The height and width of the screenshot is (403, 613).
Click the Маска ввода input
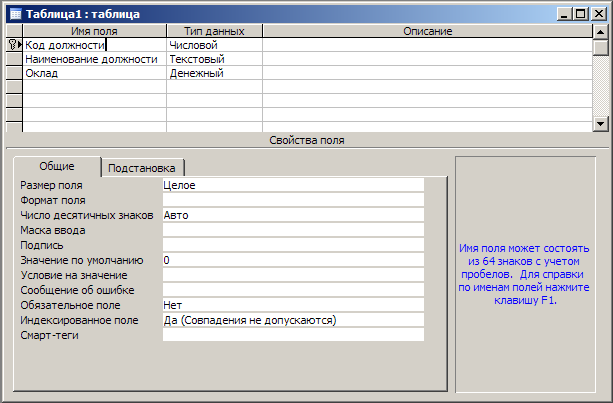pyautogui.click(x=293, y=230)
